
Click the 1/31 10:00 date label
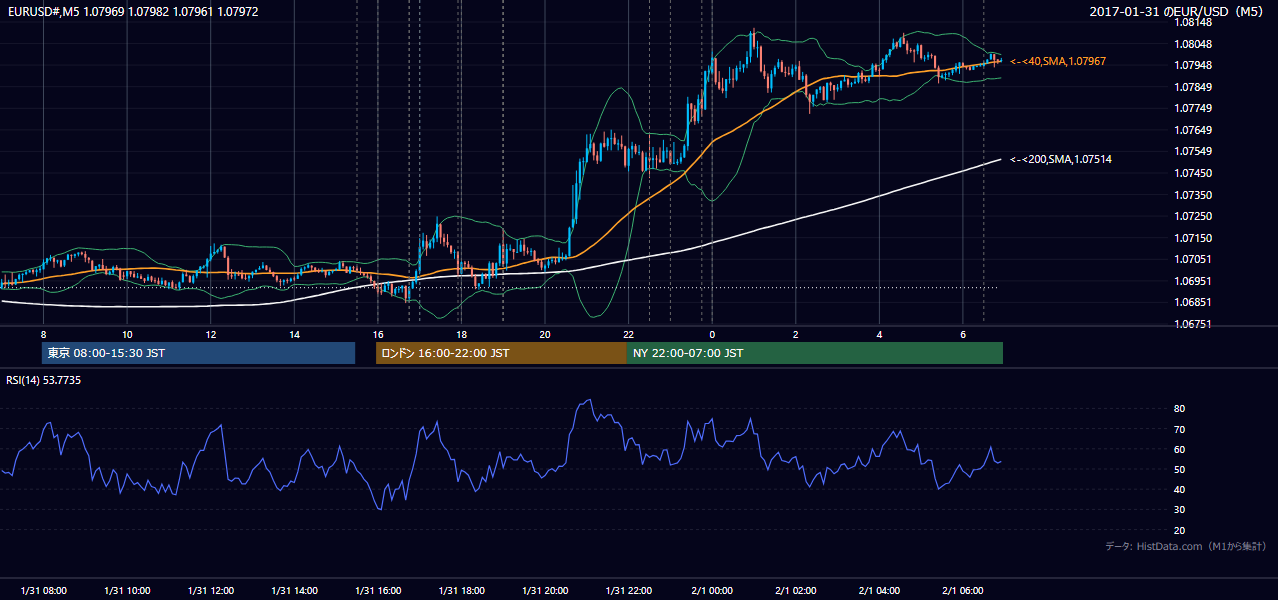tap(127, 591)
